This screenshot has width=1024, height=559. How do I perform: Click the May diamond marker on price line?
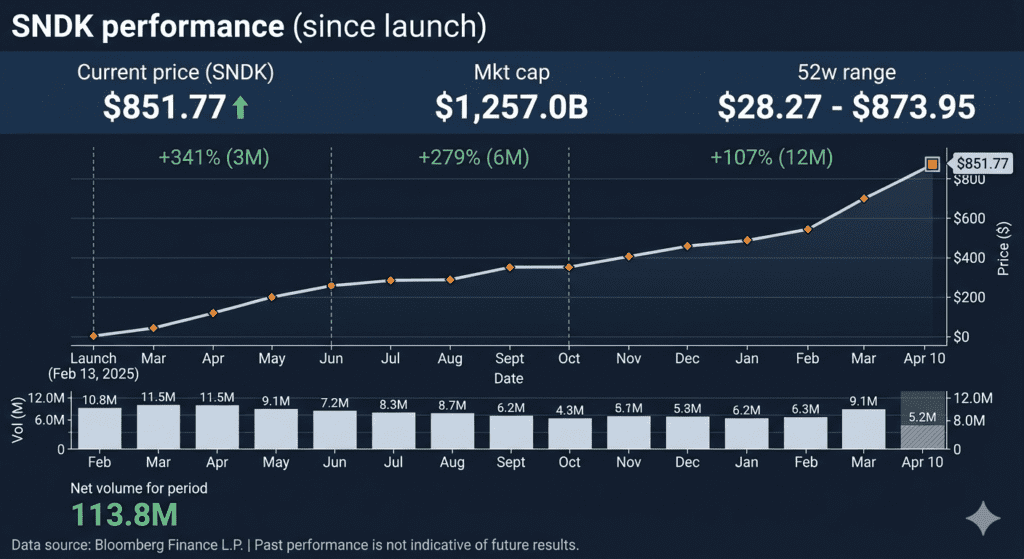tap(271, 297)
